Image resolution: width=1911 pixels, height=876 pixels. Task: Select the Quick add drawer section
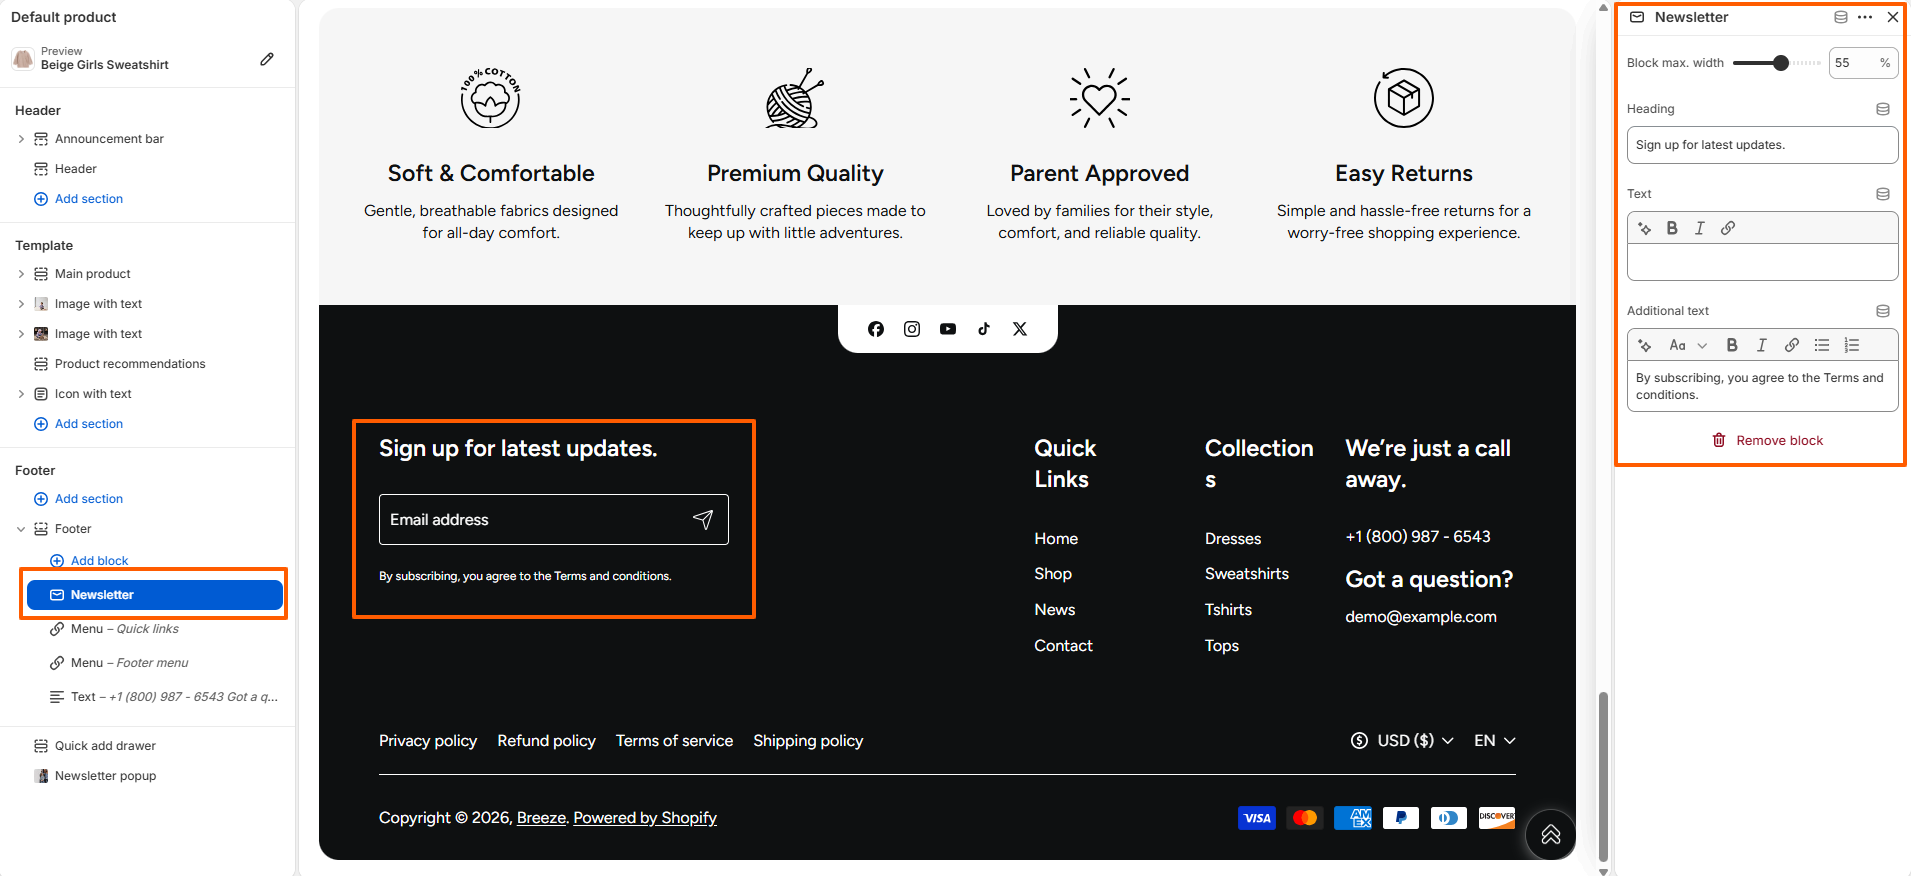tap(105, 746)
